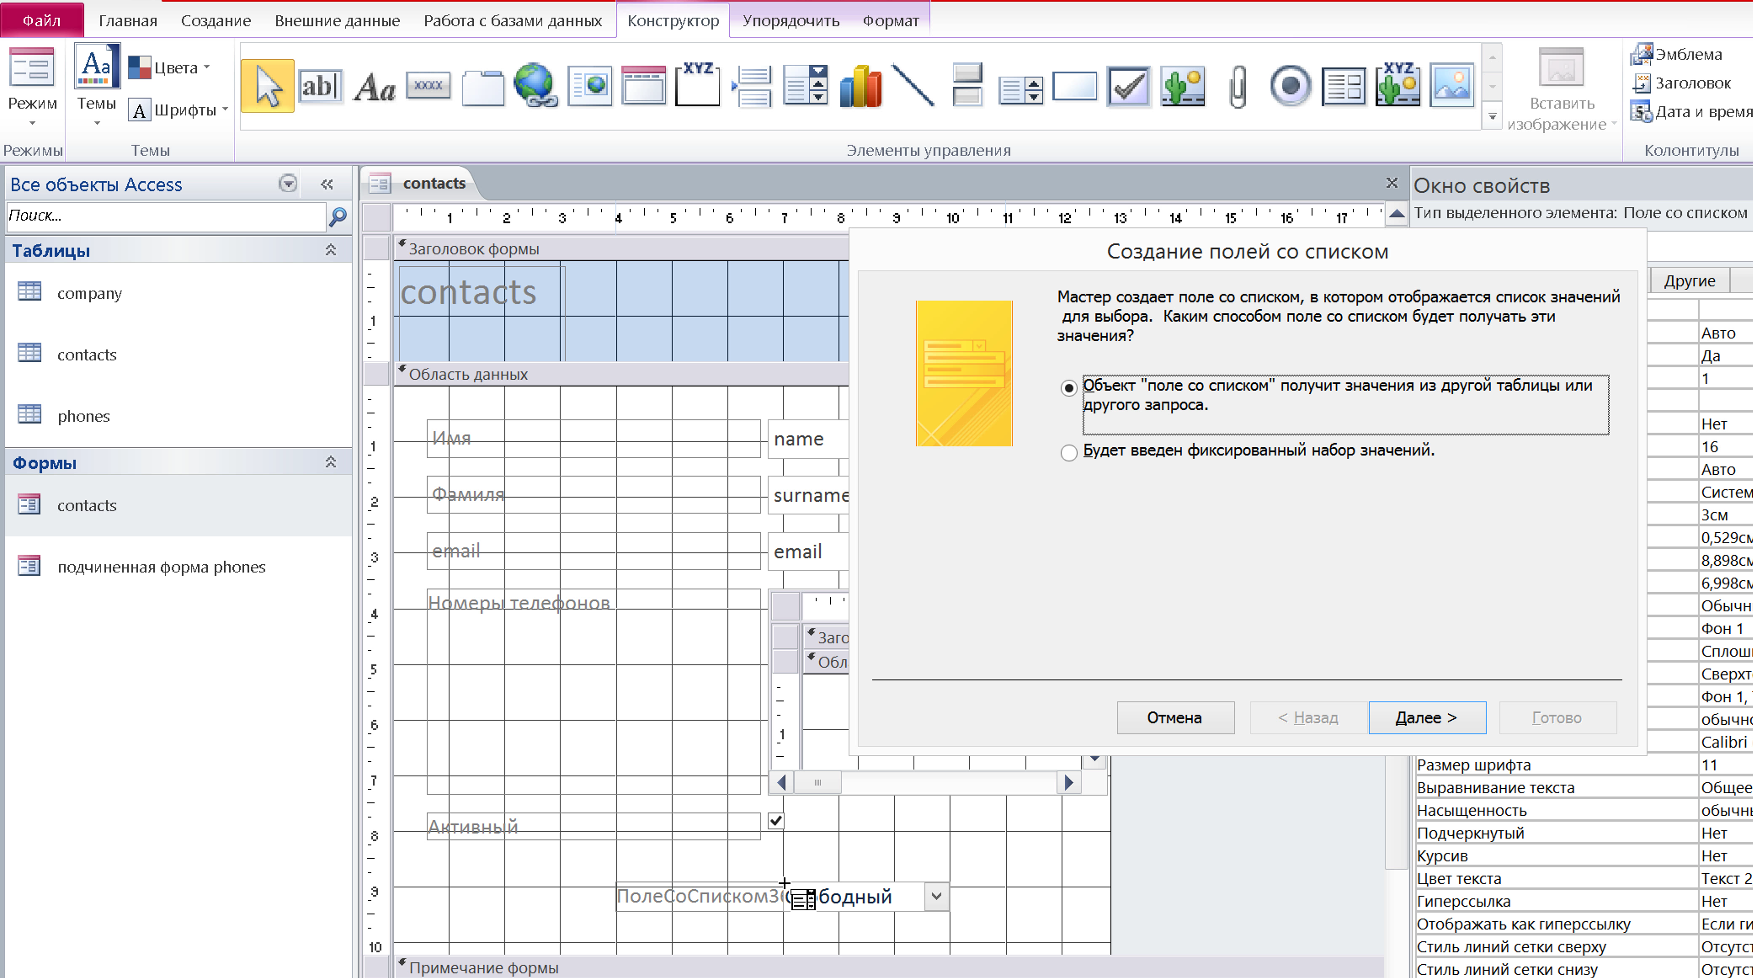Open the combo box dropdown arrow on form
This screenshot has width=1753, height=978.
pos(936,896)
